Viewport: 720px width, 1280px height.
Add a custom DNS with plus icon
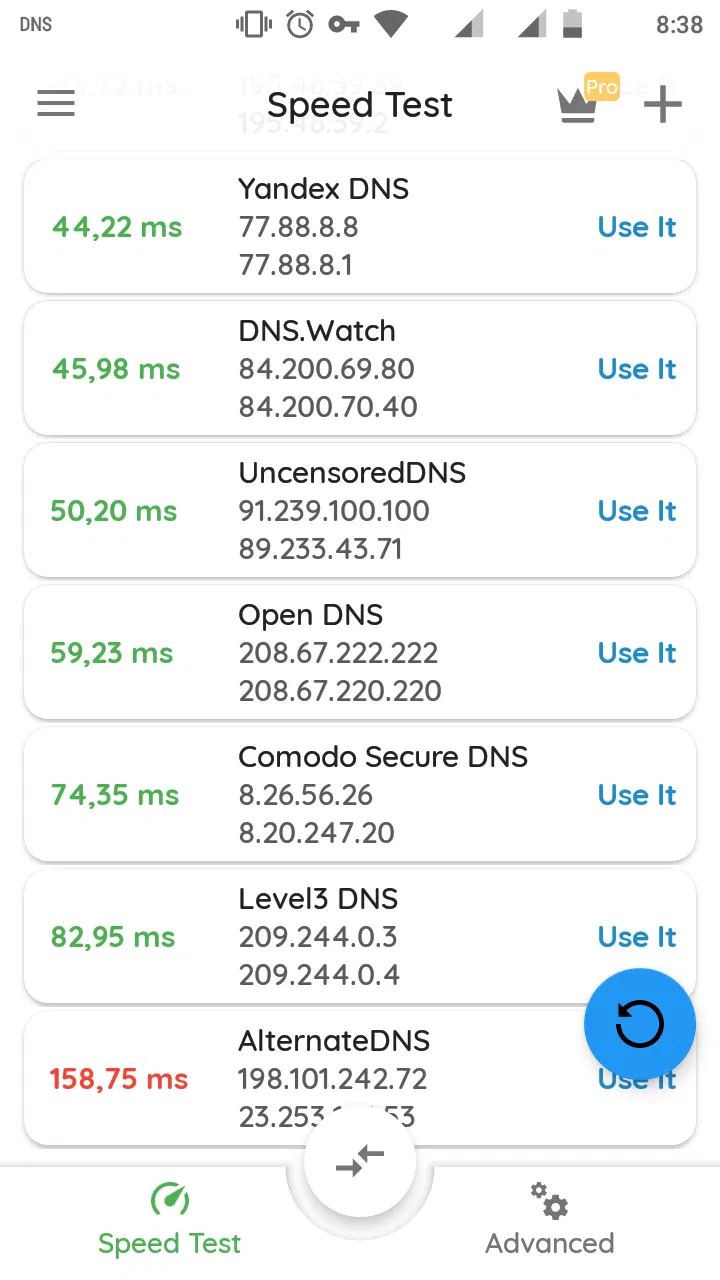662,104
